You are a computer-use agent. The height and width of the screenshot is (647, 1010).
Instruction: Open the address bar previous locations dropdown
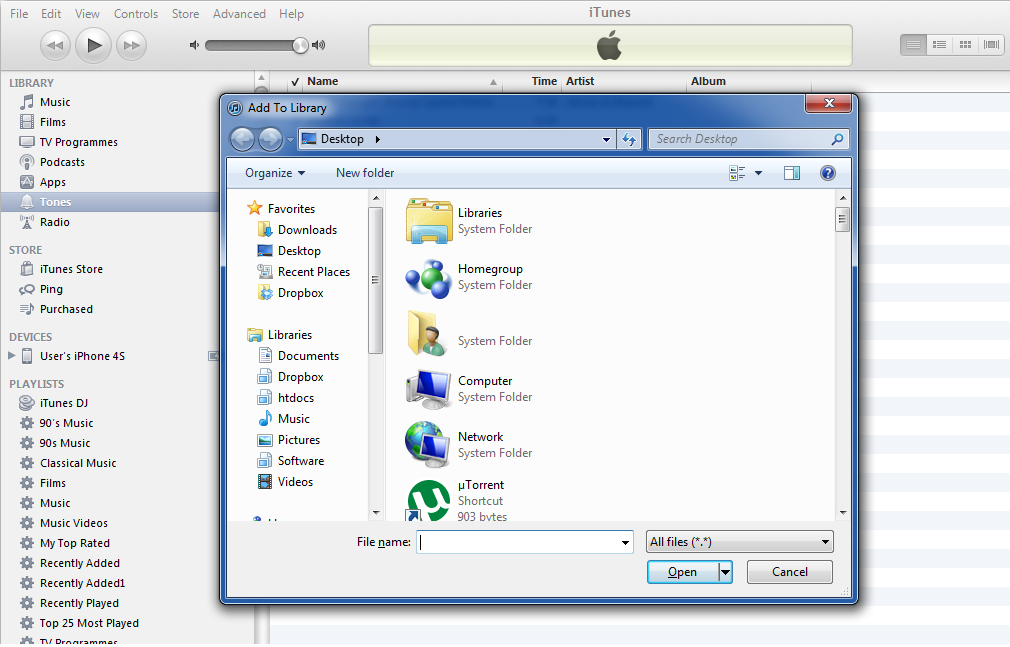606,139
